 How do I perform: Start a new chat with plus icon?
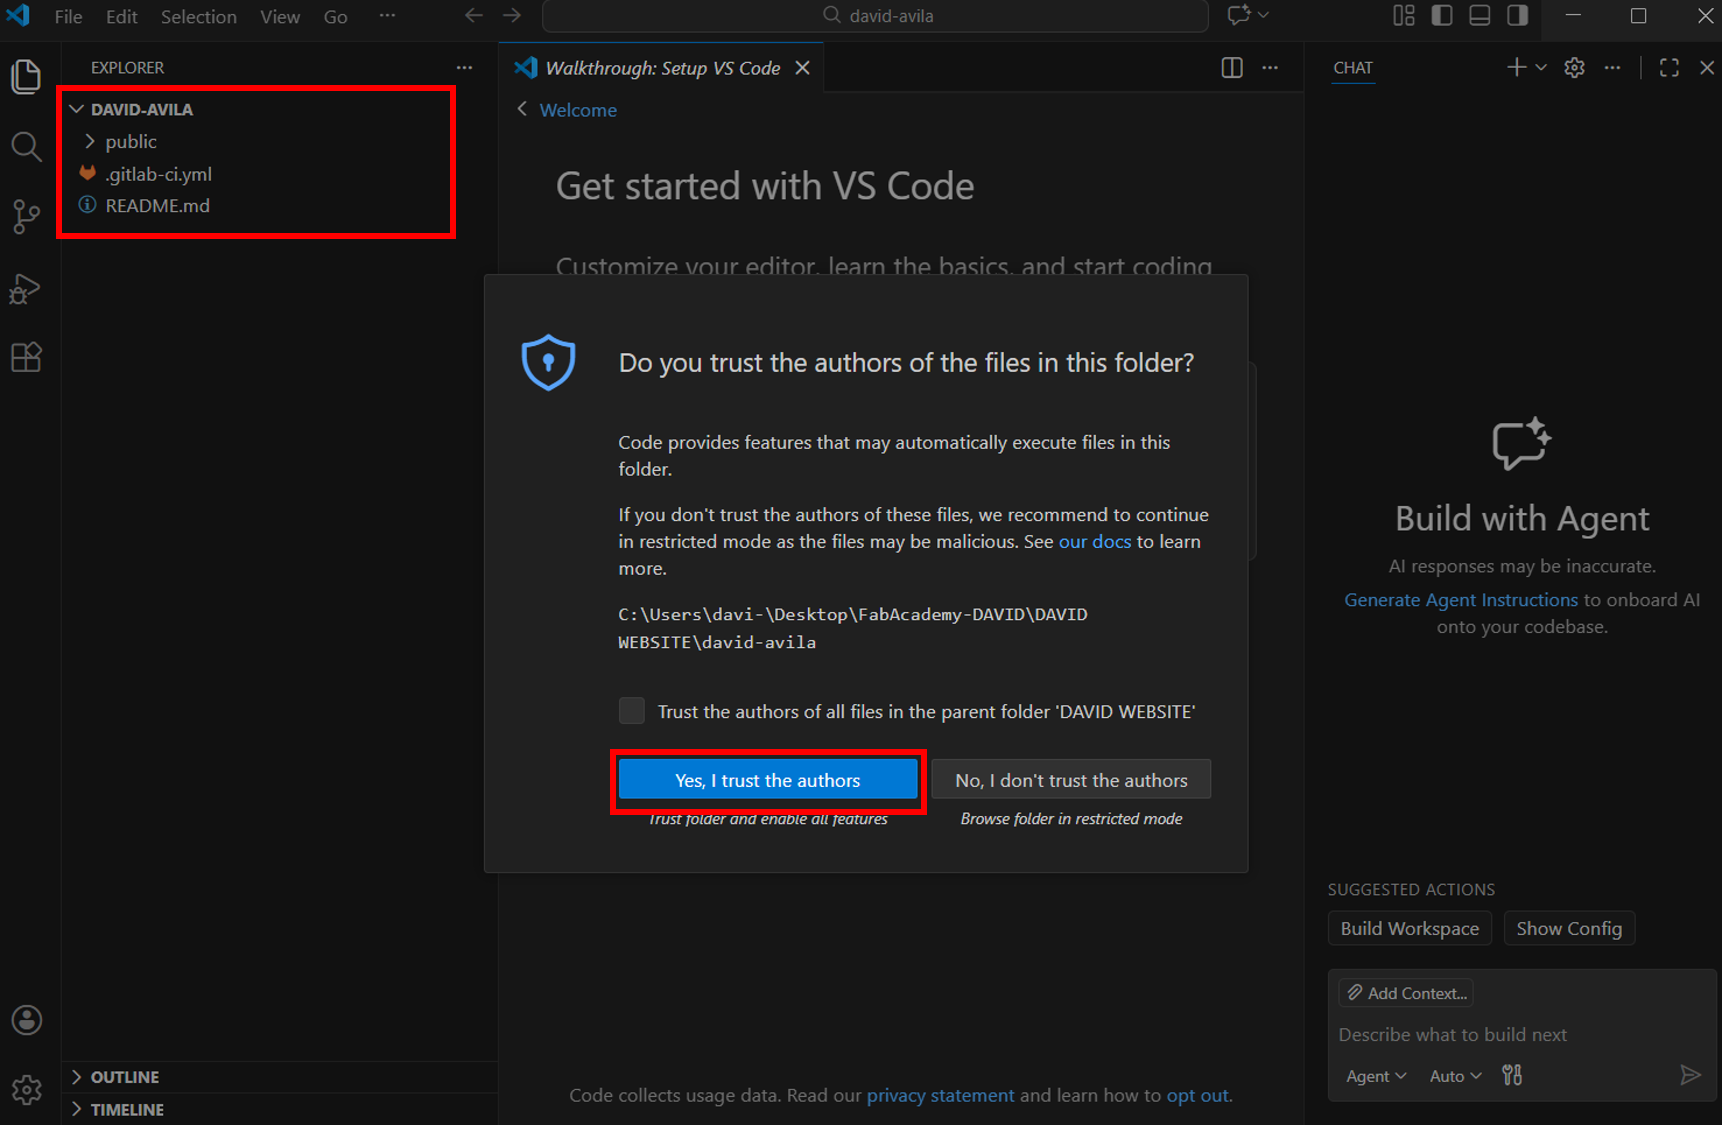[1516, 67]
